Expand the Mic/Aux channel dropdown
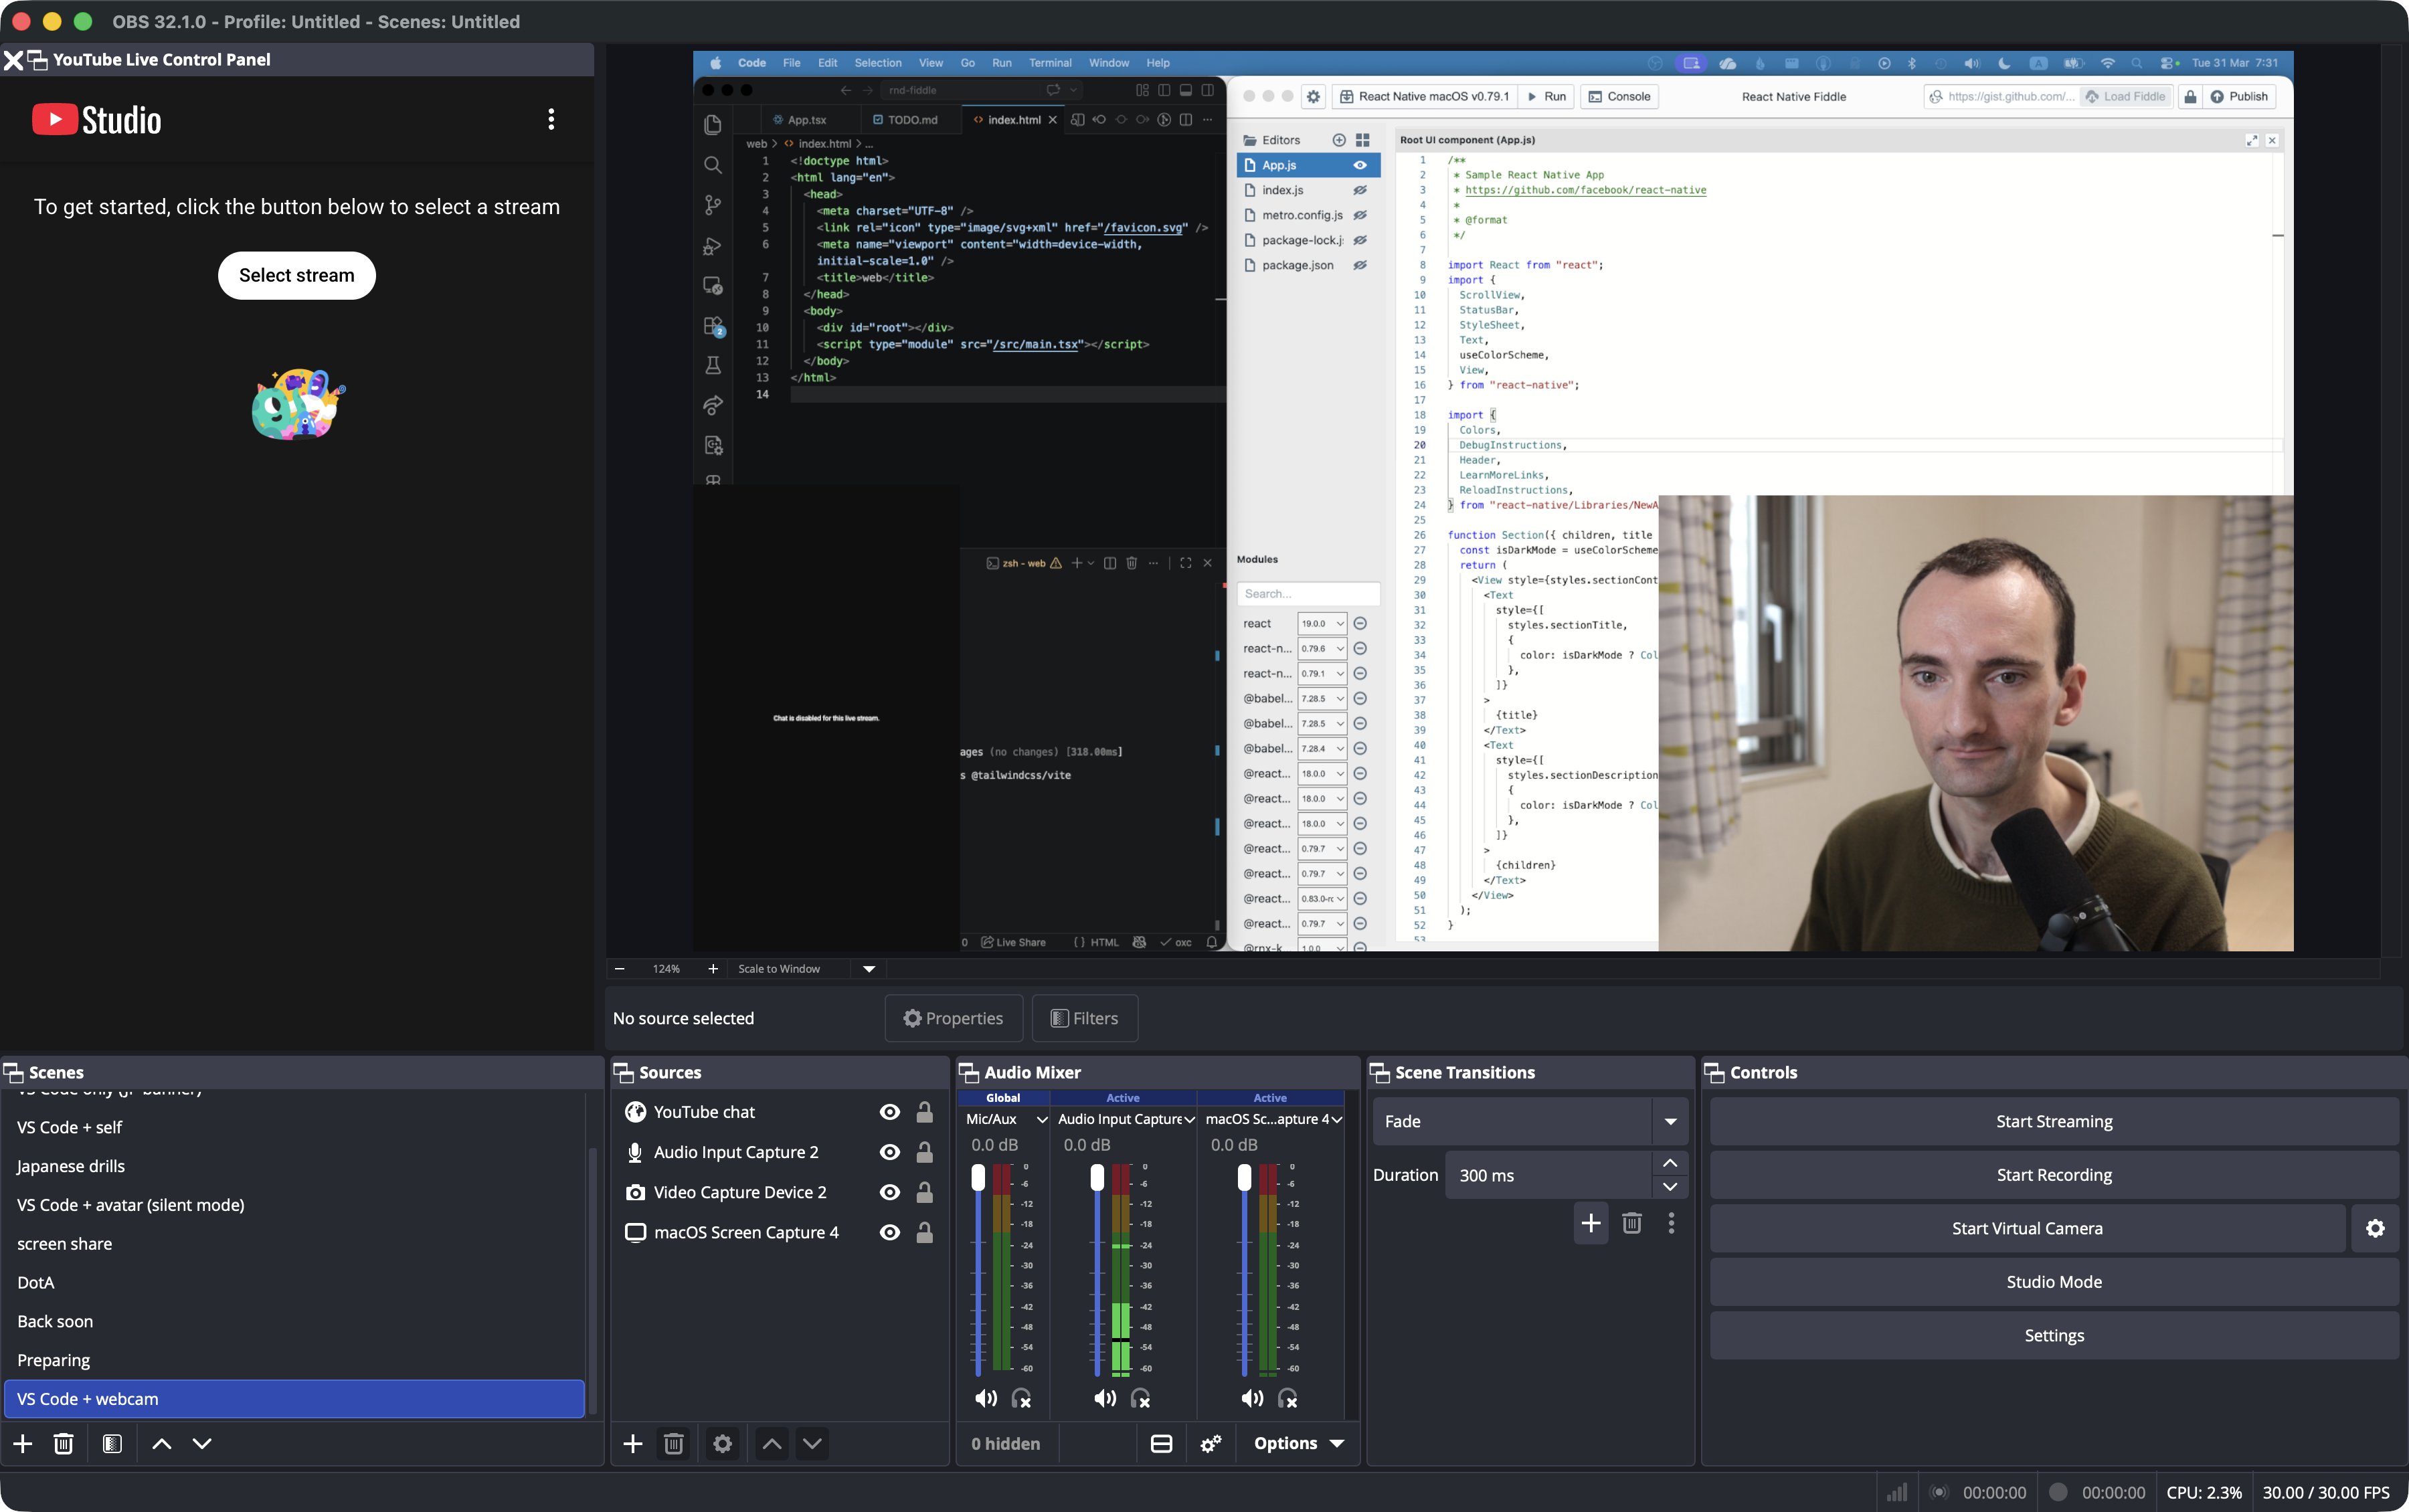Image resolution: width=2409 pixels, height=1512 pixels. coord(1042,1119)
